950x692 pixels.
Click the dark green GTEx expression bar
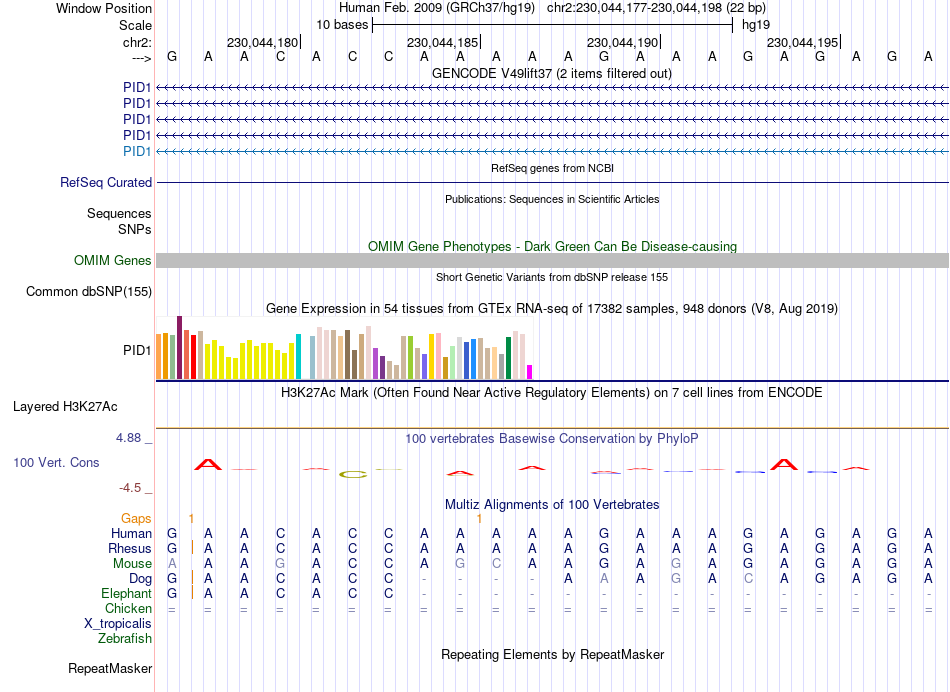click(508, 358)
